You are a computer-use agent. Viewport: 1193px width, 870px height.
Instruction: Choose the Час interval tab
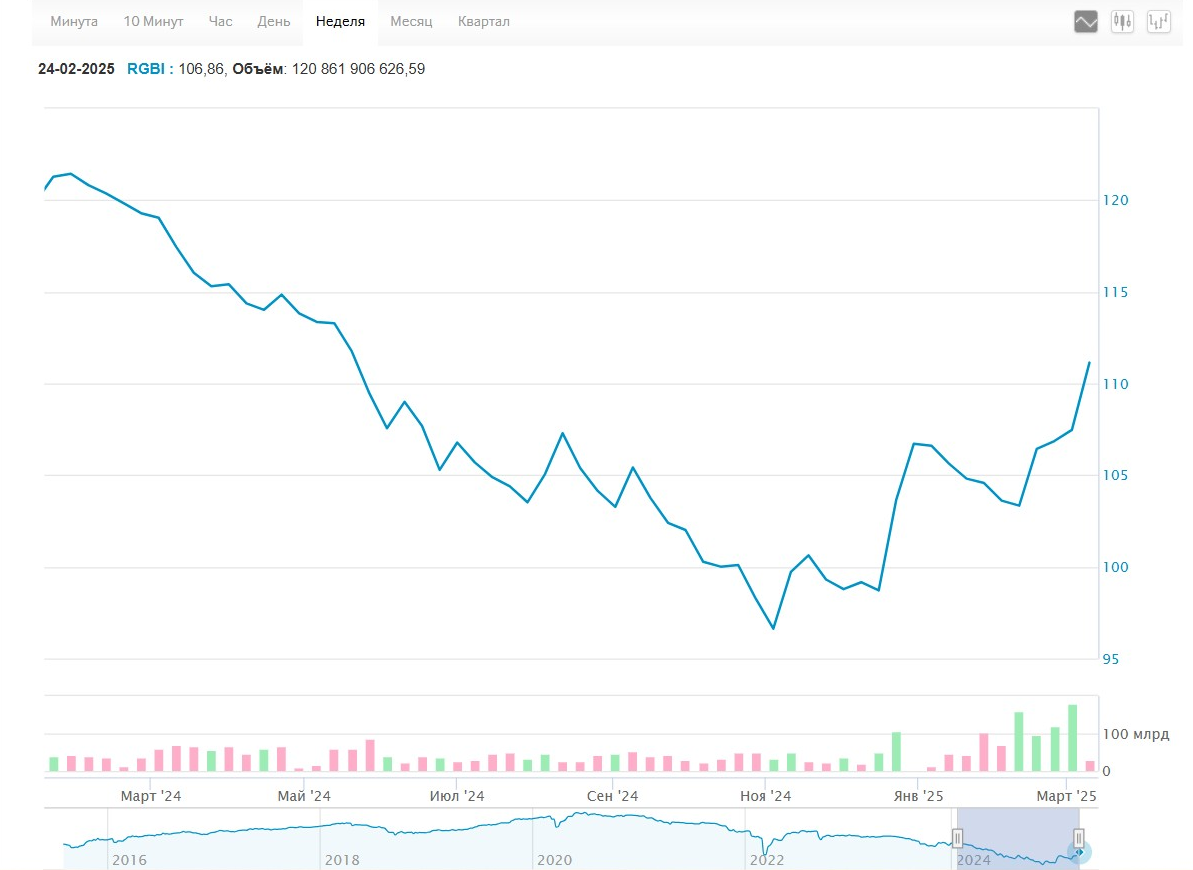(221, 21)
